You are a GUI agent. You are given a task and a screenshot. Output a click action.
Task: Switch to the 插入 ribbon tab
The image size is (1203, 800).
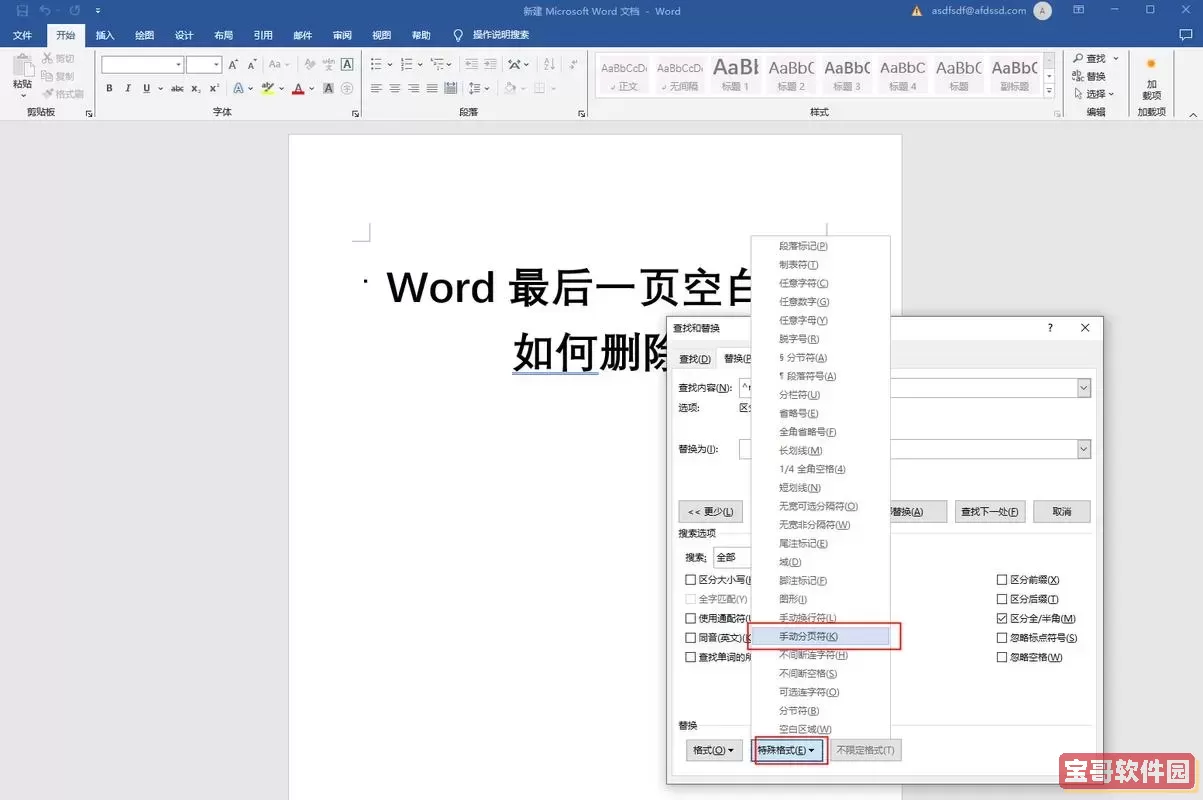click(105, 35)
